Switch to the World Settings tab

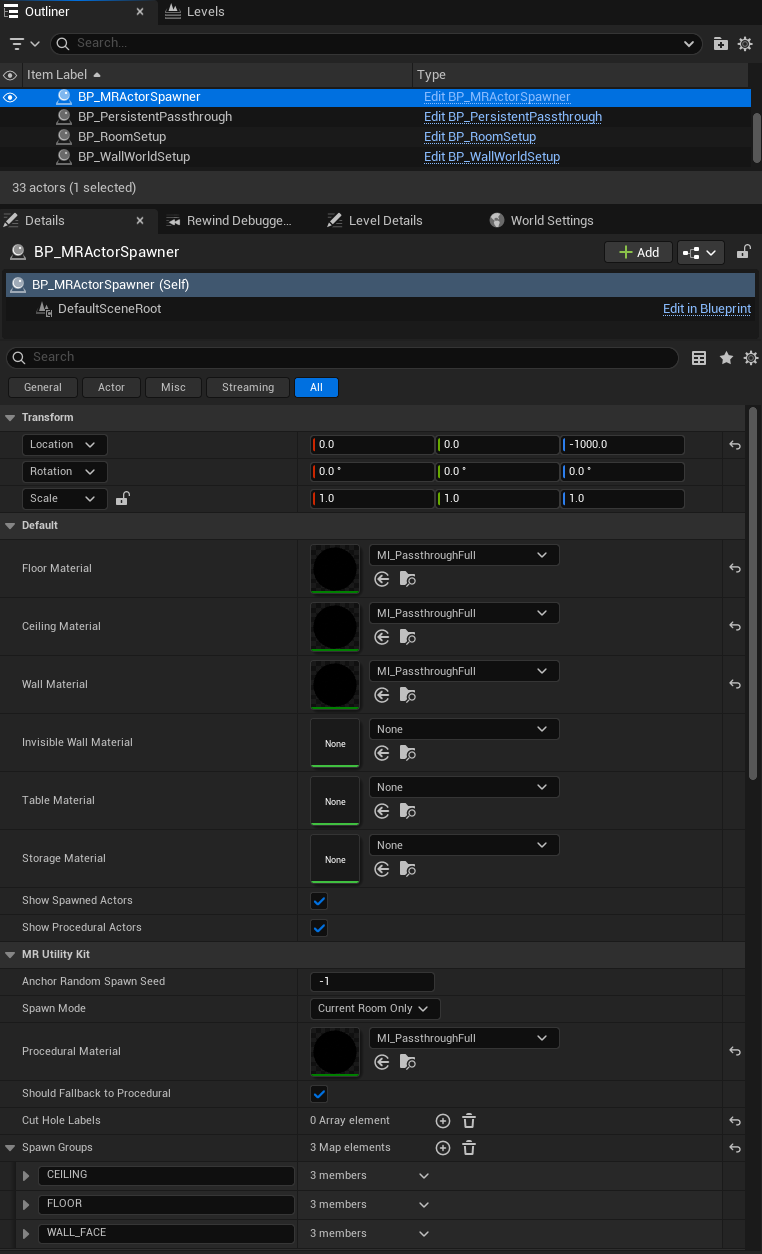click(x=551, y=221)
